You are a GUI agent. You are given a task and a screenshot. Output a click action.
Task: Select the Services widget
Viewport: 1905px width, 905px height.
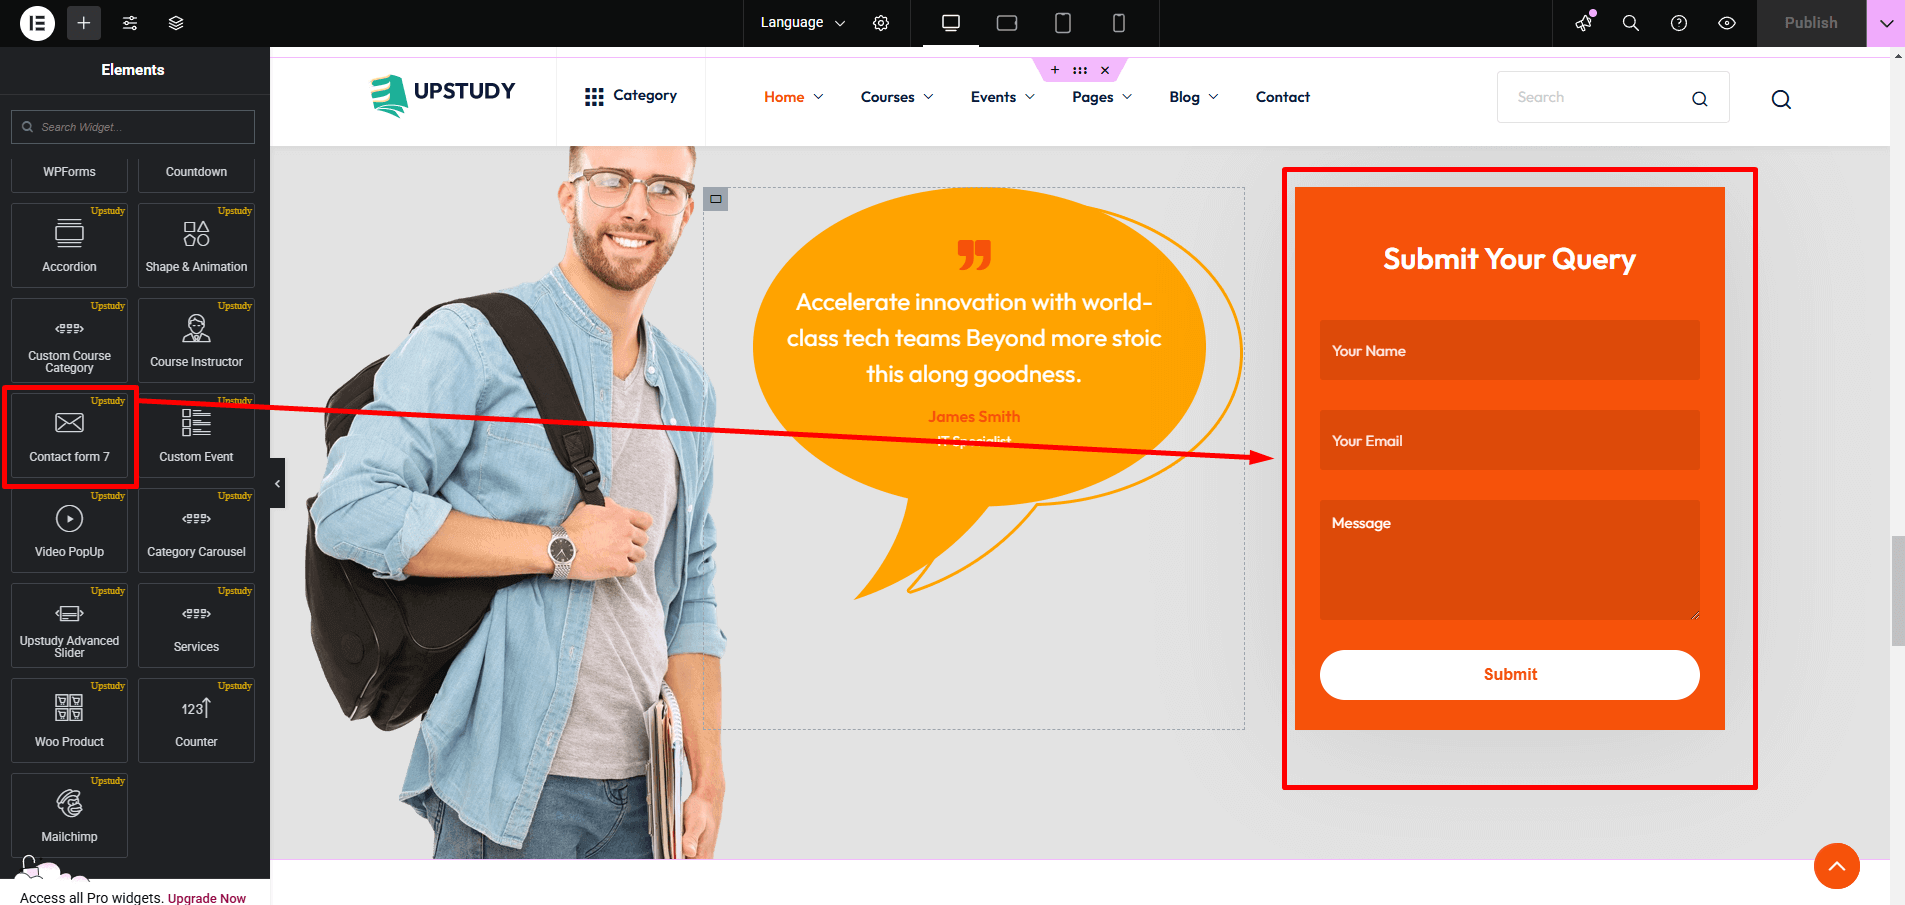pos(196,625)
